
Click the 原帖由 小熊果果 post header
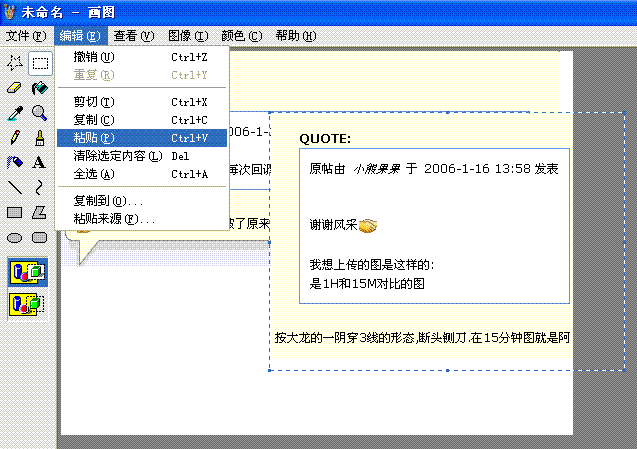tap(434, 169)
